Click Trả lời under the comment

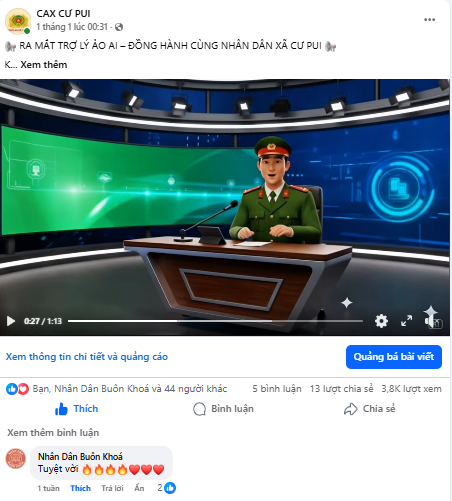[x=112, y=488]
